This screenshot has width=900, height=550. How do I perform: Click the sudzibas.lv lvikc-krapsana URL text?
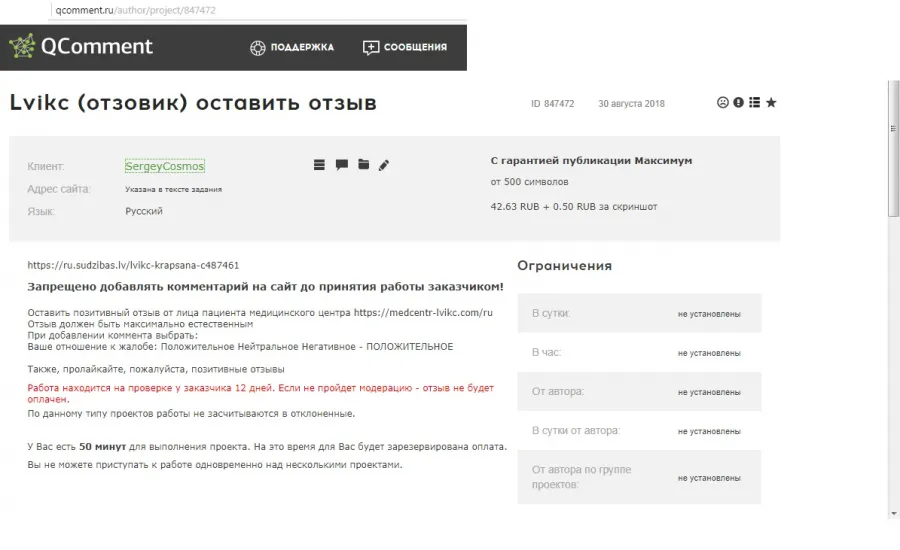(133, 265)
